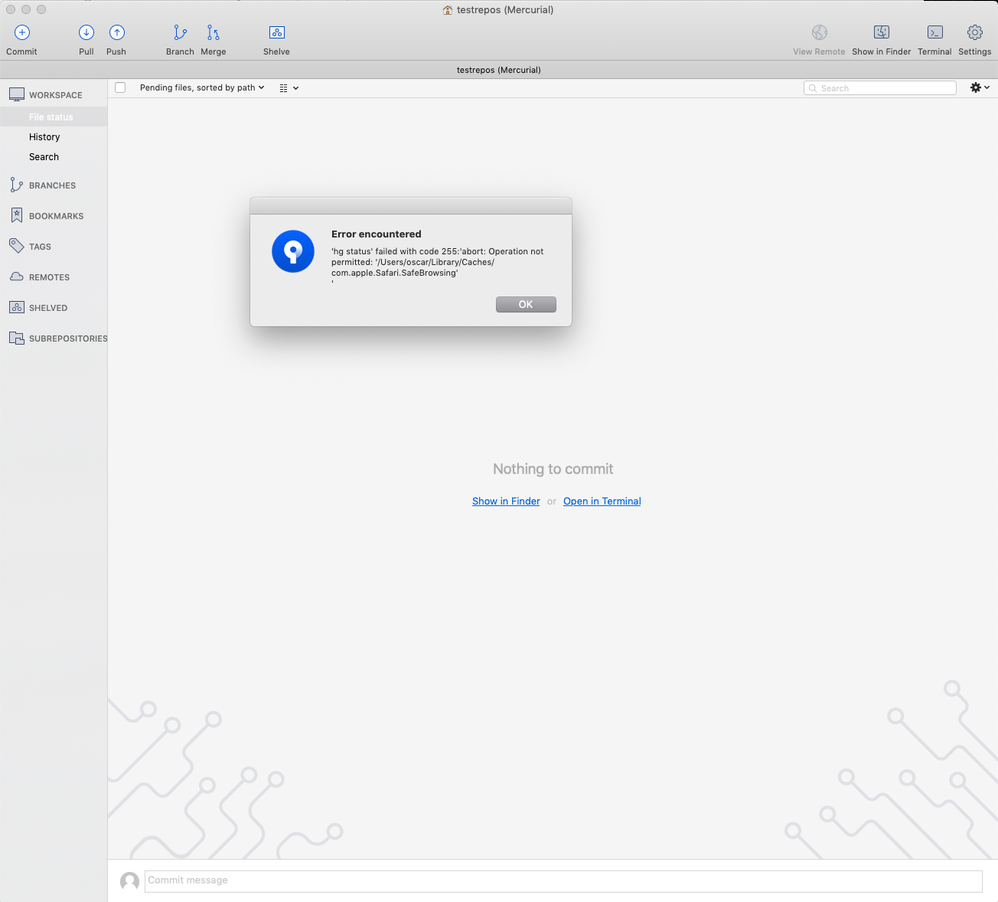Open the 'Pending files, sorted by path' dropdown
Image resolution: width=998 pixels, height=902 pixels.
pyautogui.click(x=202, y=88)
